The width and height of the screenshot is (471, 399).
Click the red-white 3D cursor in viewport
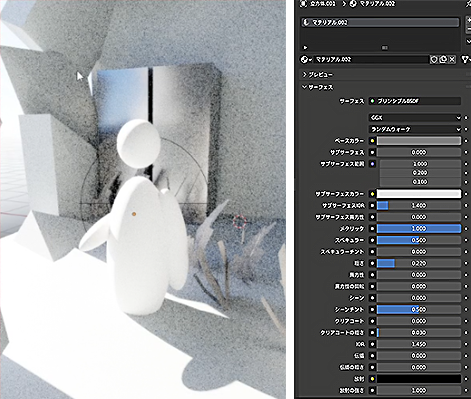239,222
